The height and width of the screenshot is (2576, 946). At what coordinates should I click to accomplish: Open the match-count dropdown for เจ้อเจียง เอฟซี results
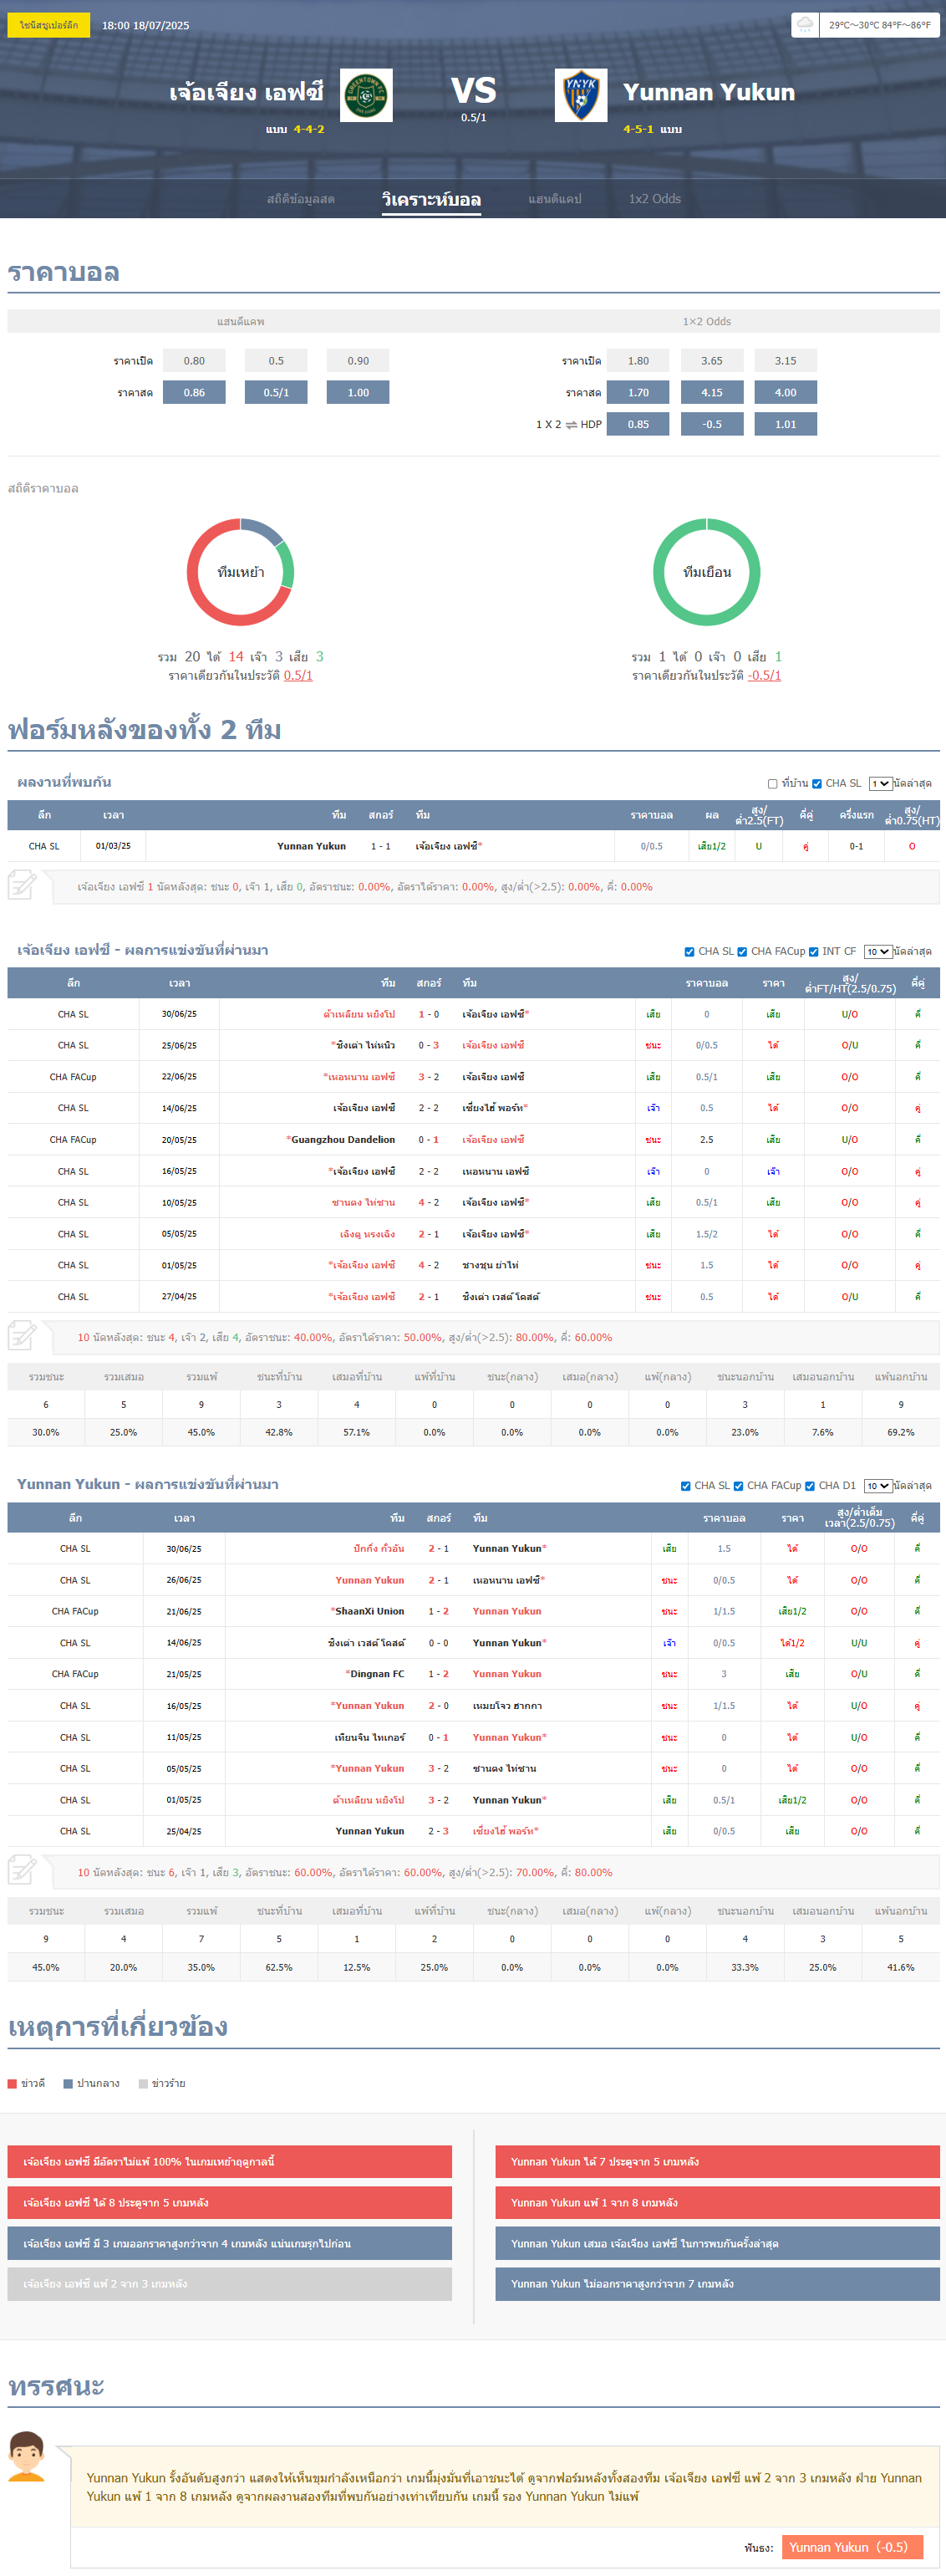(878, 952)
